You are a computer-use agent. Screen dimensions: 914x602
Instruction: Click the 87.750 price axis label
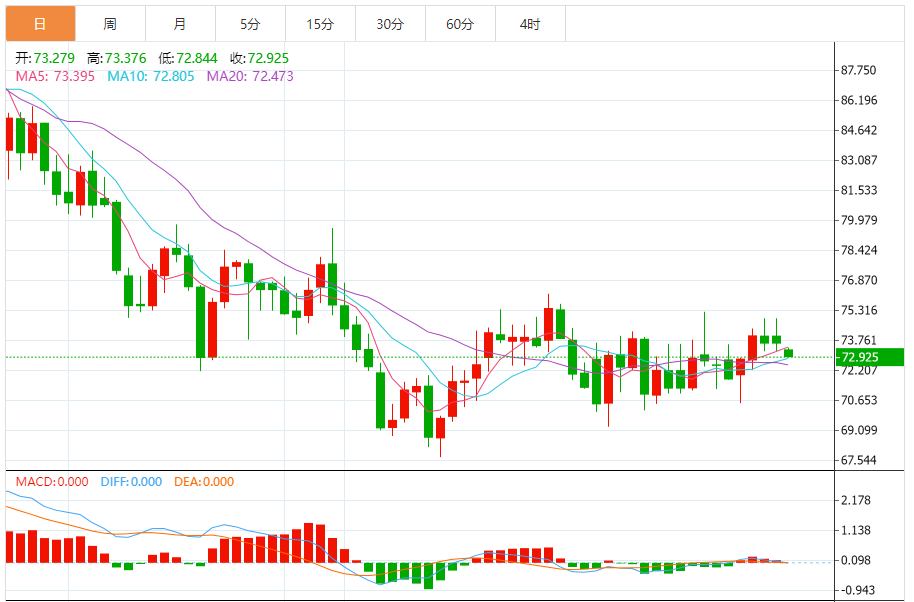(858, 70)
